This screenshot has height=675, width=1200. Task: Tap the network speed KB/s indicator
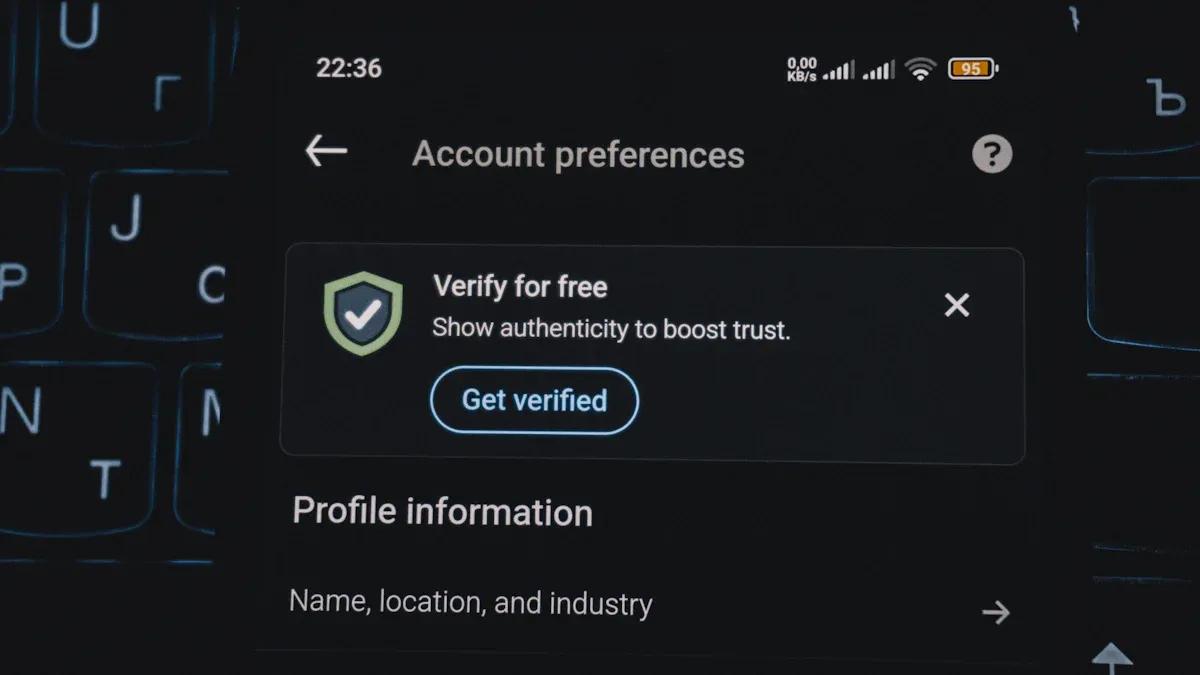(x=802, y=69)
